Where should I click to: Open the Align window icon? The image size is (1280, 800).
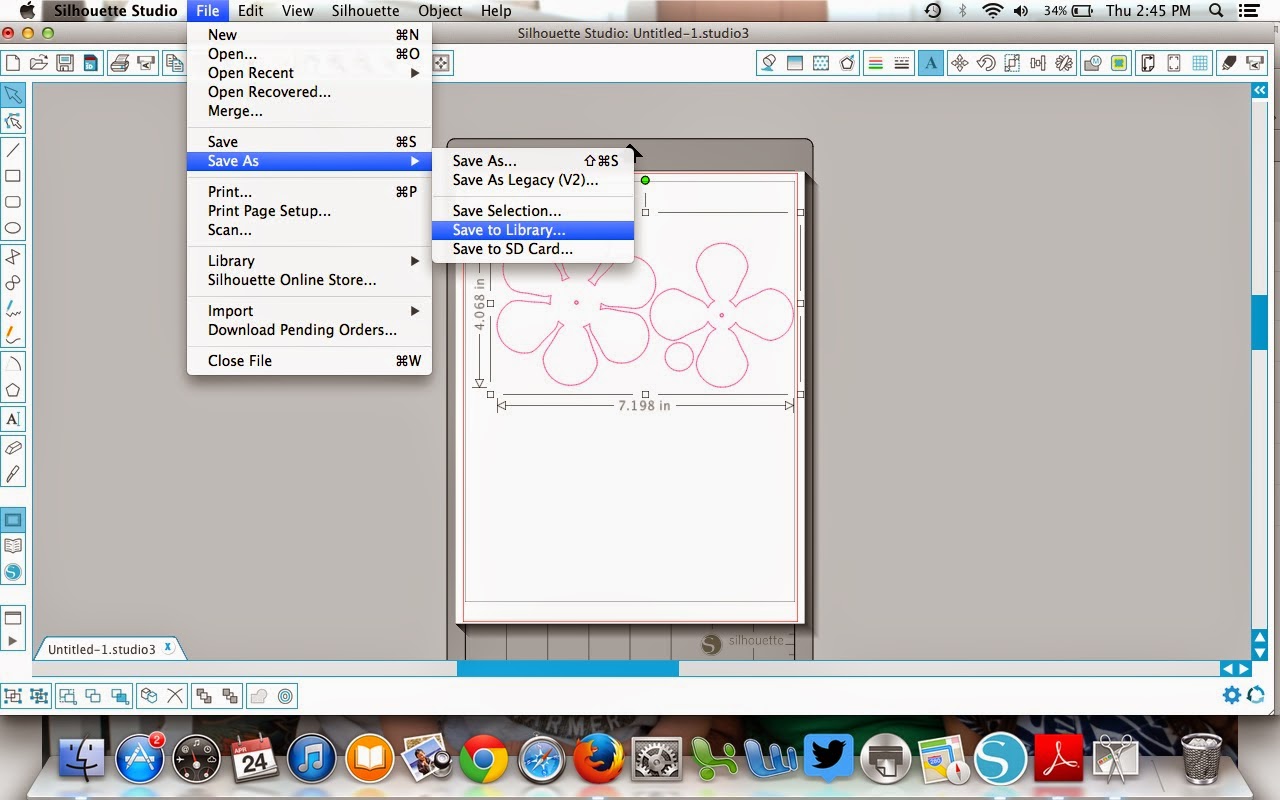click(1038, 63)
